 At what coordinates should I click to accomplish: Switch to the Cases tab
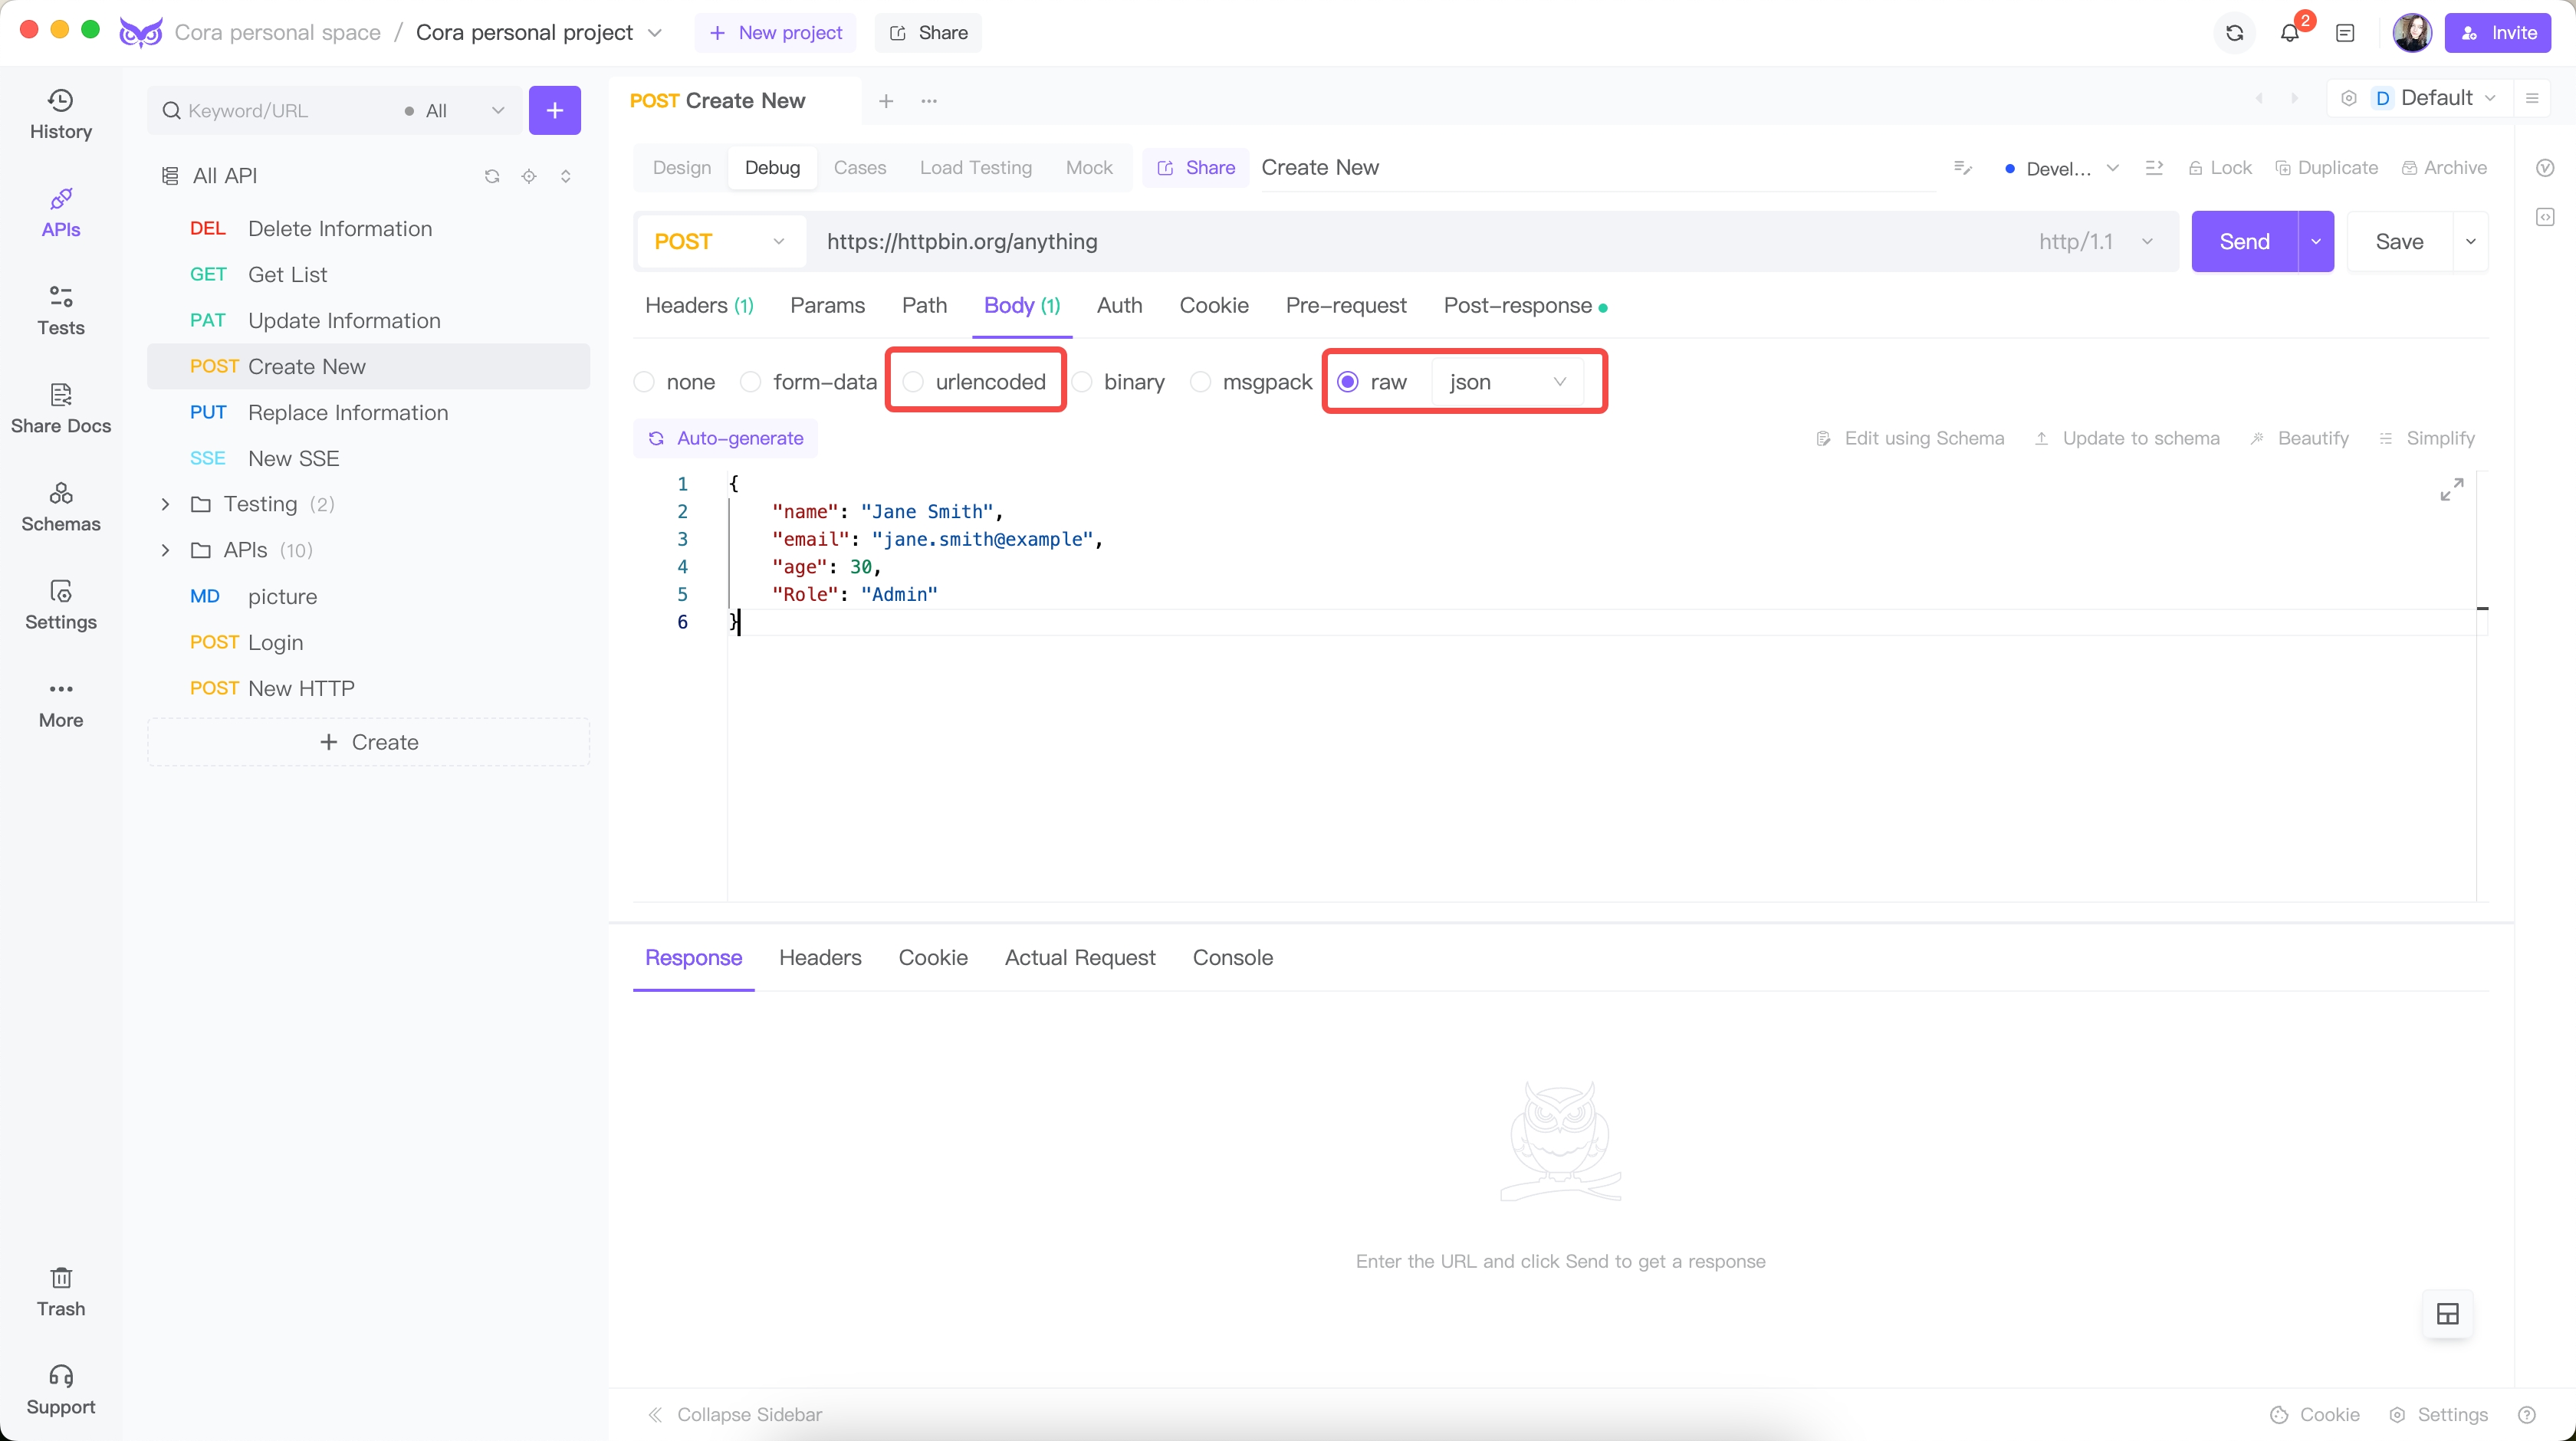point(859,168)
